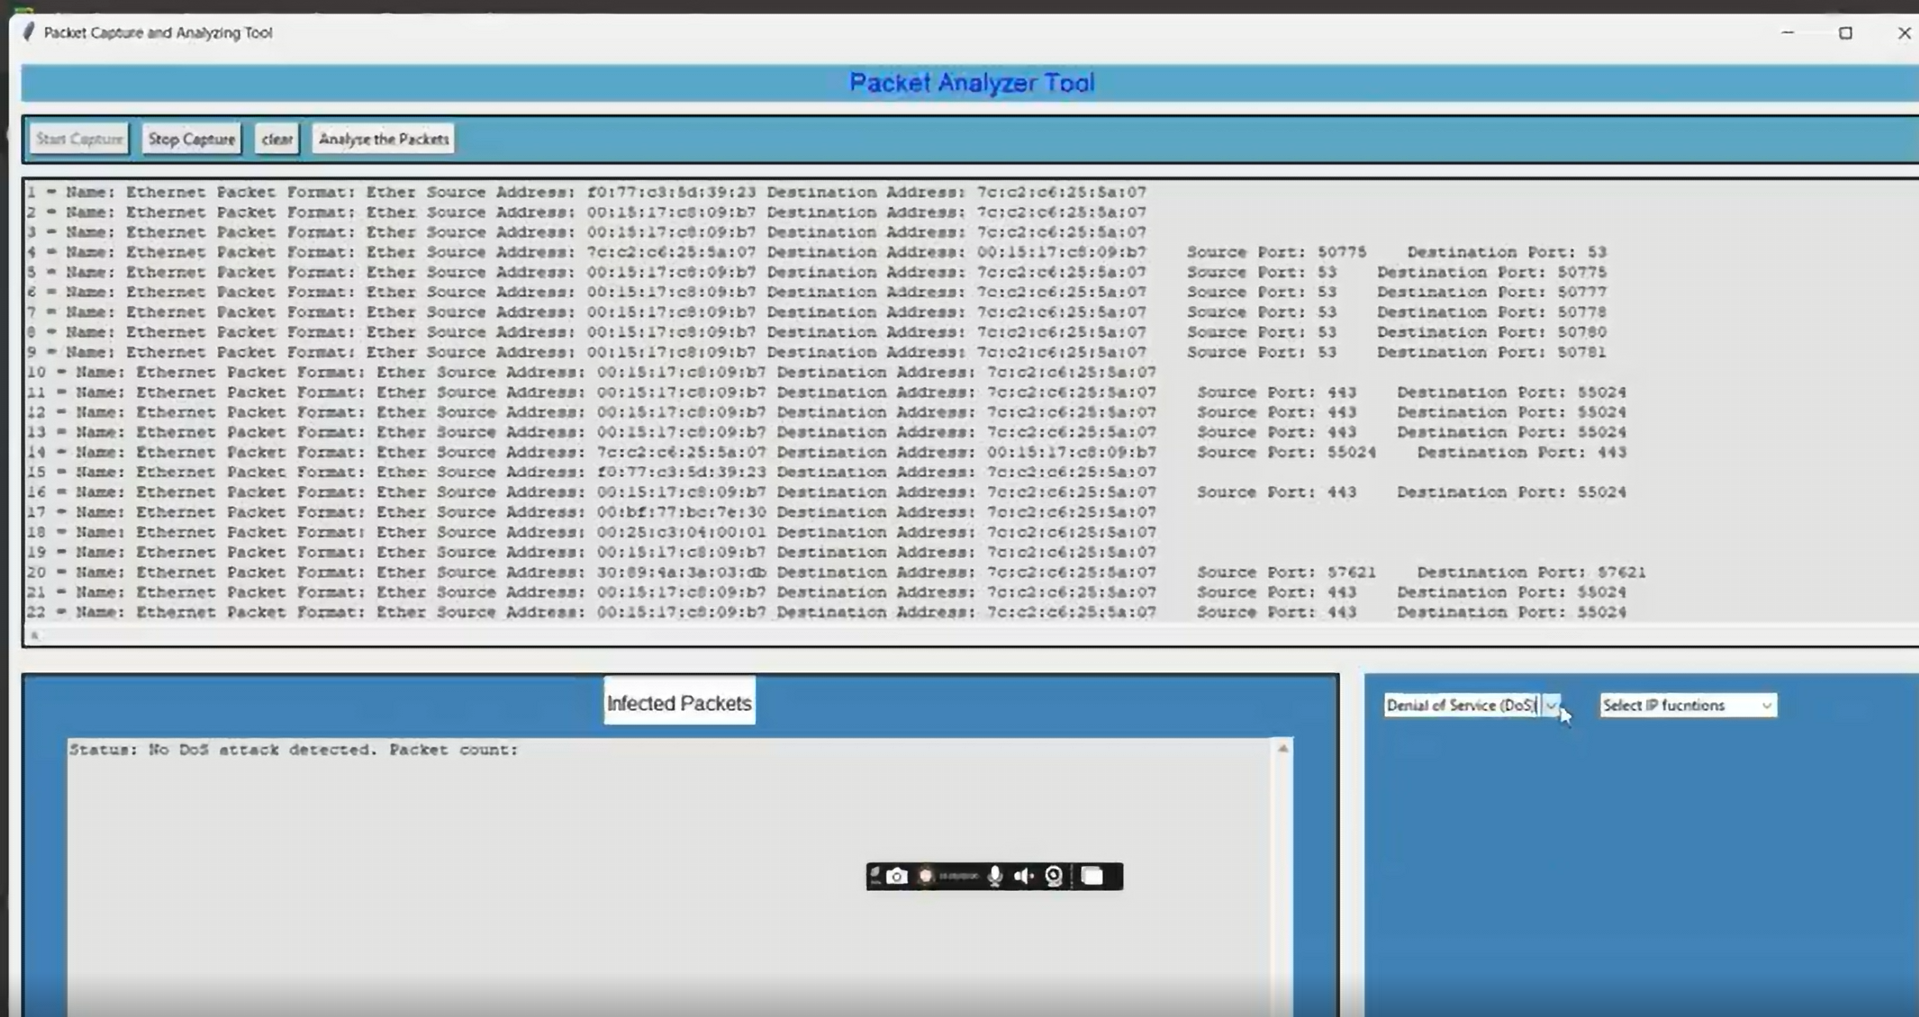The image size is (1919, 1017).
Task: Click the Infected Packets label
Action: coord(679,703)
